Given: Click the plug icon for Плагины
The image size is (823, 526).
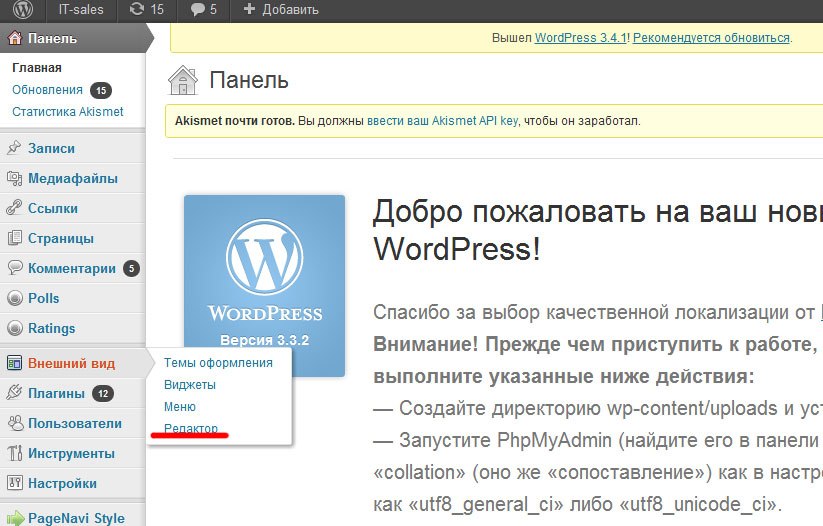Looking at the screenshot, I should tap(15, 393).
